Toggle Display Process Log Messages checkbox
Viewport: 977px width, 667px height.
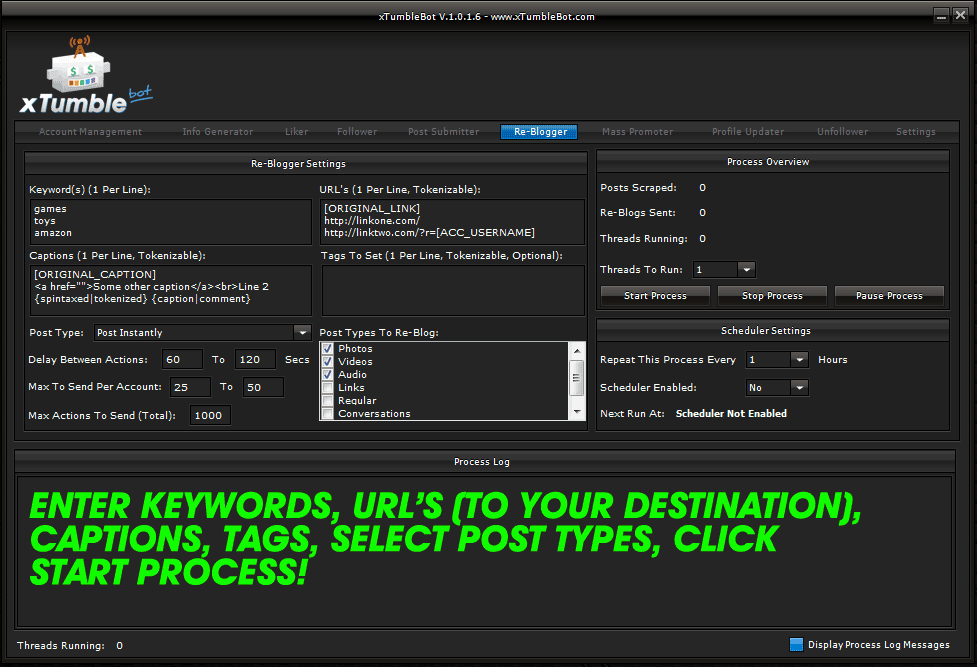click(x=796, y=645)
